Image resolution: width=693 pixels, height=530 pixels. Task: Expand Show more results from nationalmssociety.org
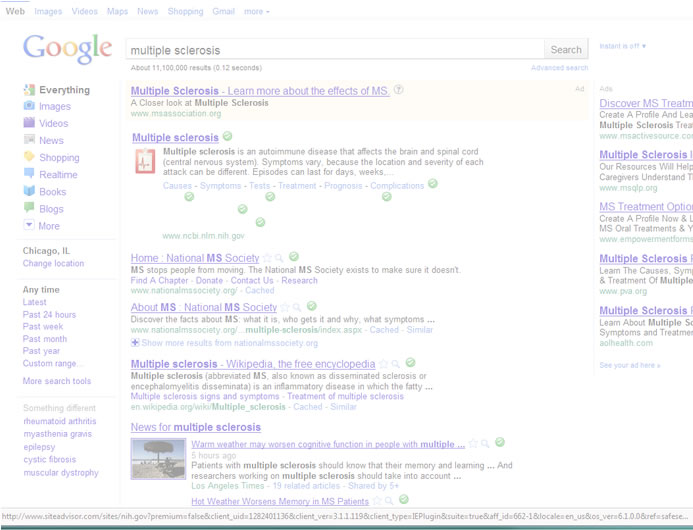tap(224, 343)
